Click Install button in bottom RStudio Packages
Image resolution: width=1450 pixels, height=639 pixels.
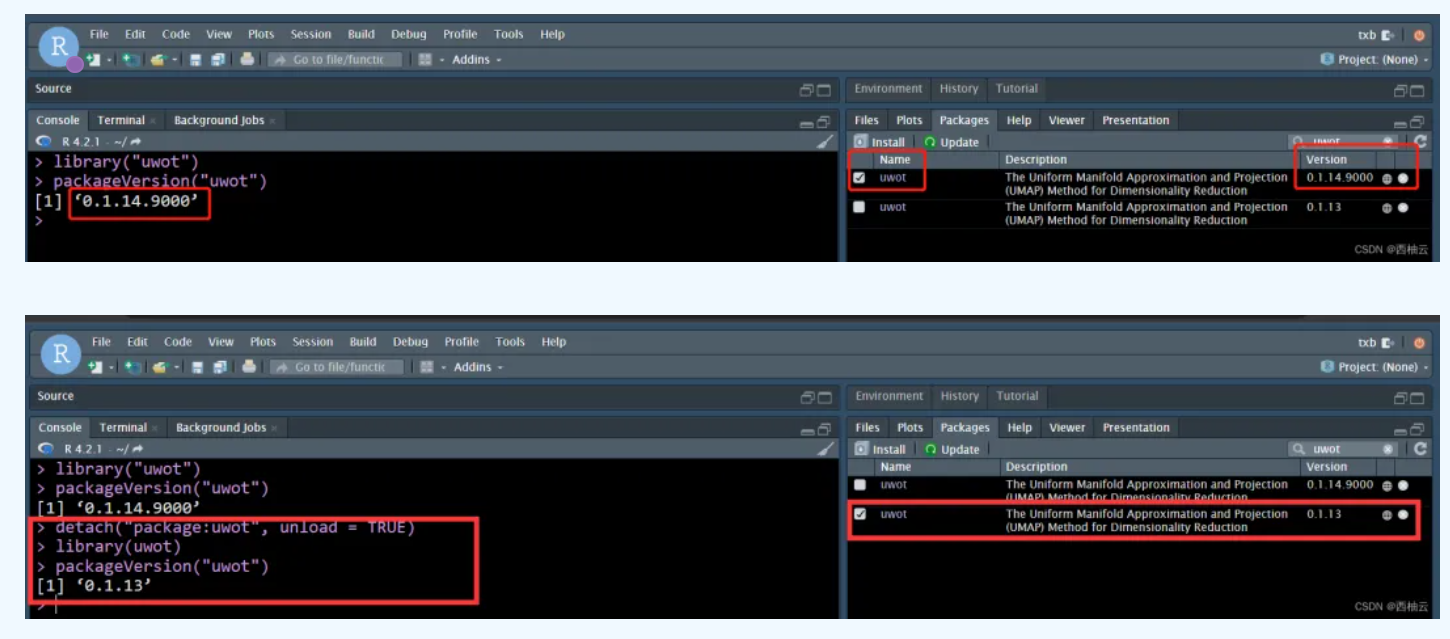coord(880,449)
